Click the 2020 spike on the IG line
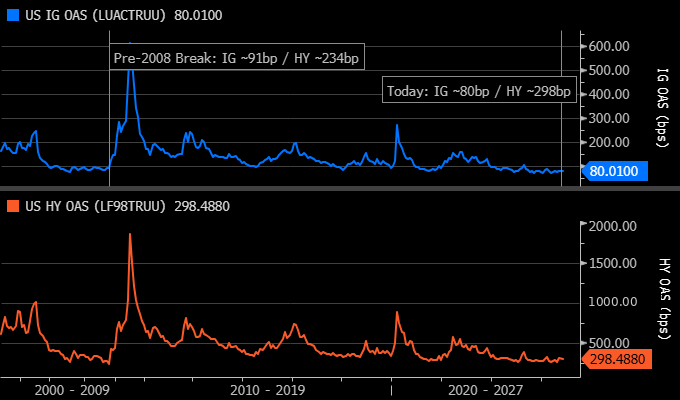The height and width of the screenshot is (400, 680). tap(396, 126)
